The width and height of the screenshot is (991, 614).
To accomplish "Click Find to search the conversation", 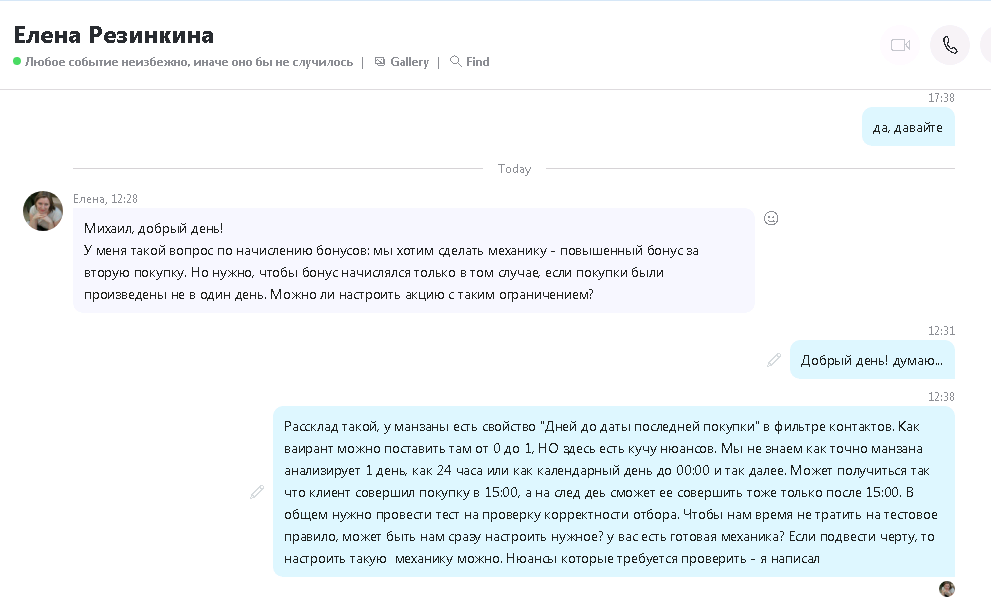I will pyautogui.click(x=470, y=62).
